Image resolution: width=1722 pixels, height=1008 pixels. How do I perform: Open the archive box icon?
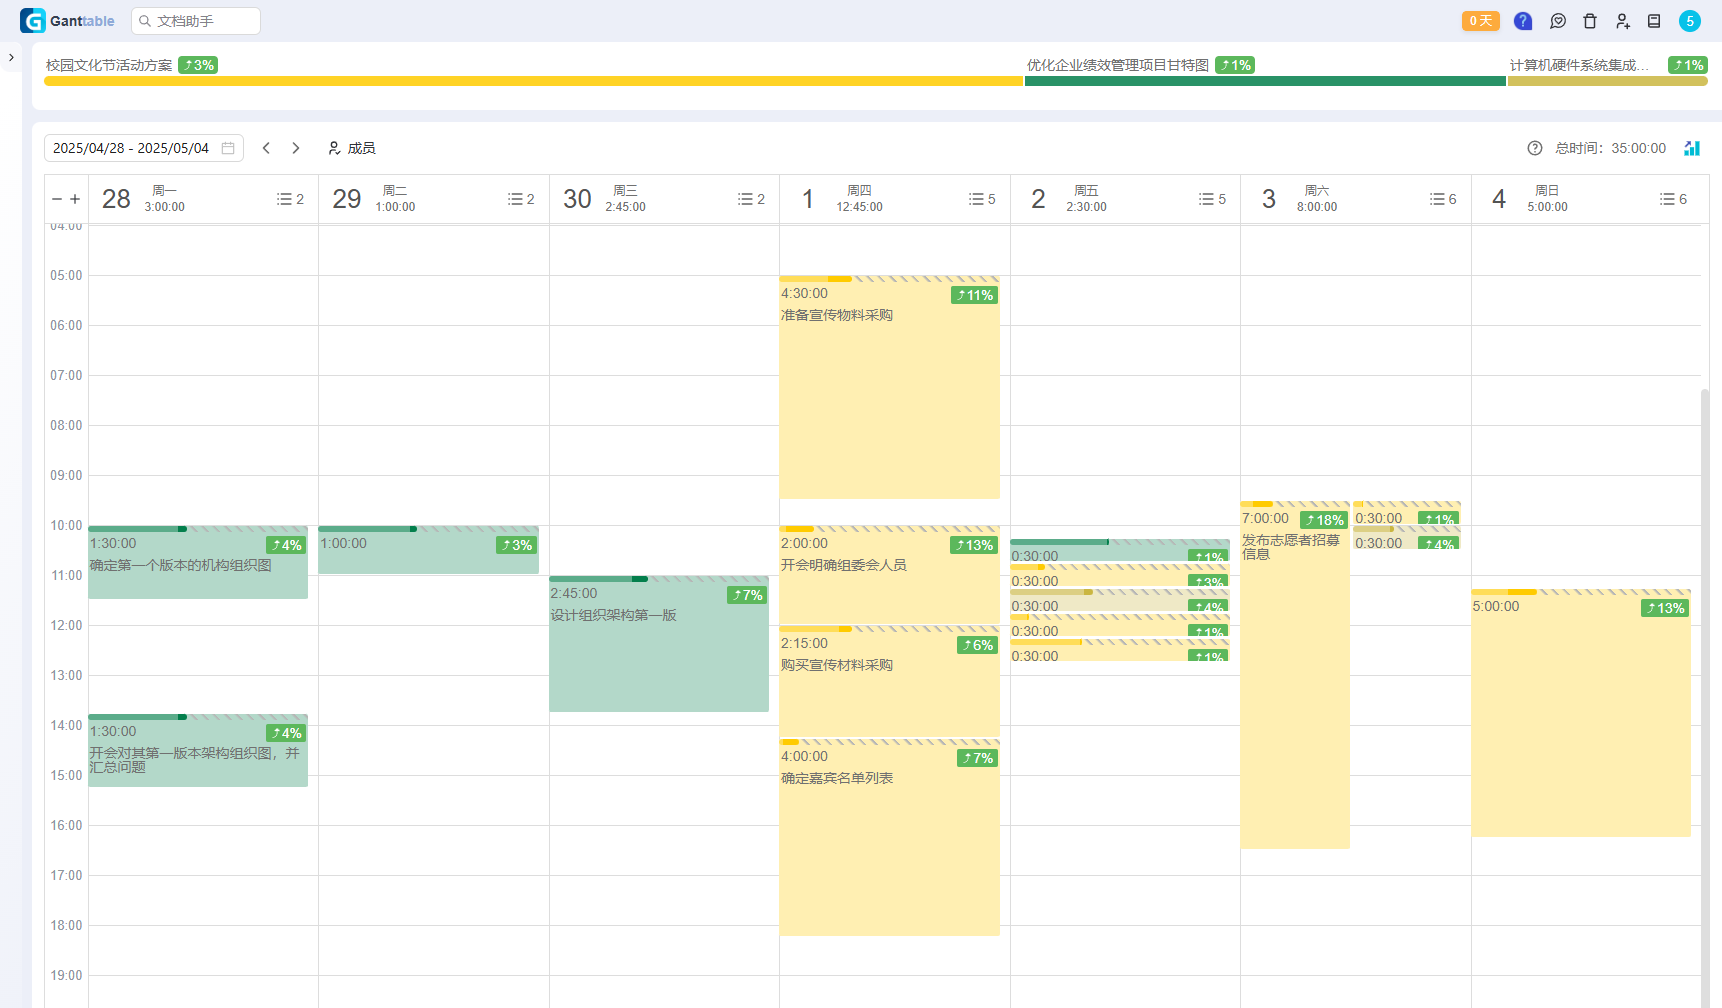click(x=1654, y=21)
